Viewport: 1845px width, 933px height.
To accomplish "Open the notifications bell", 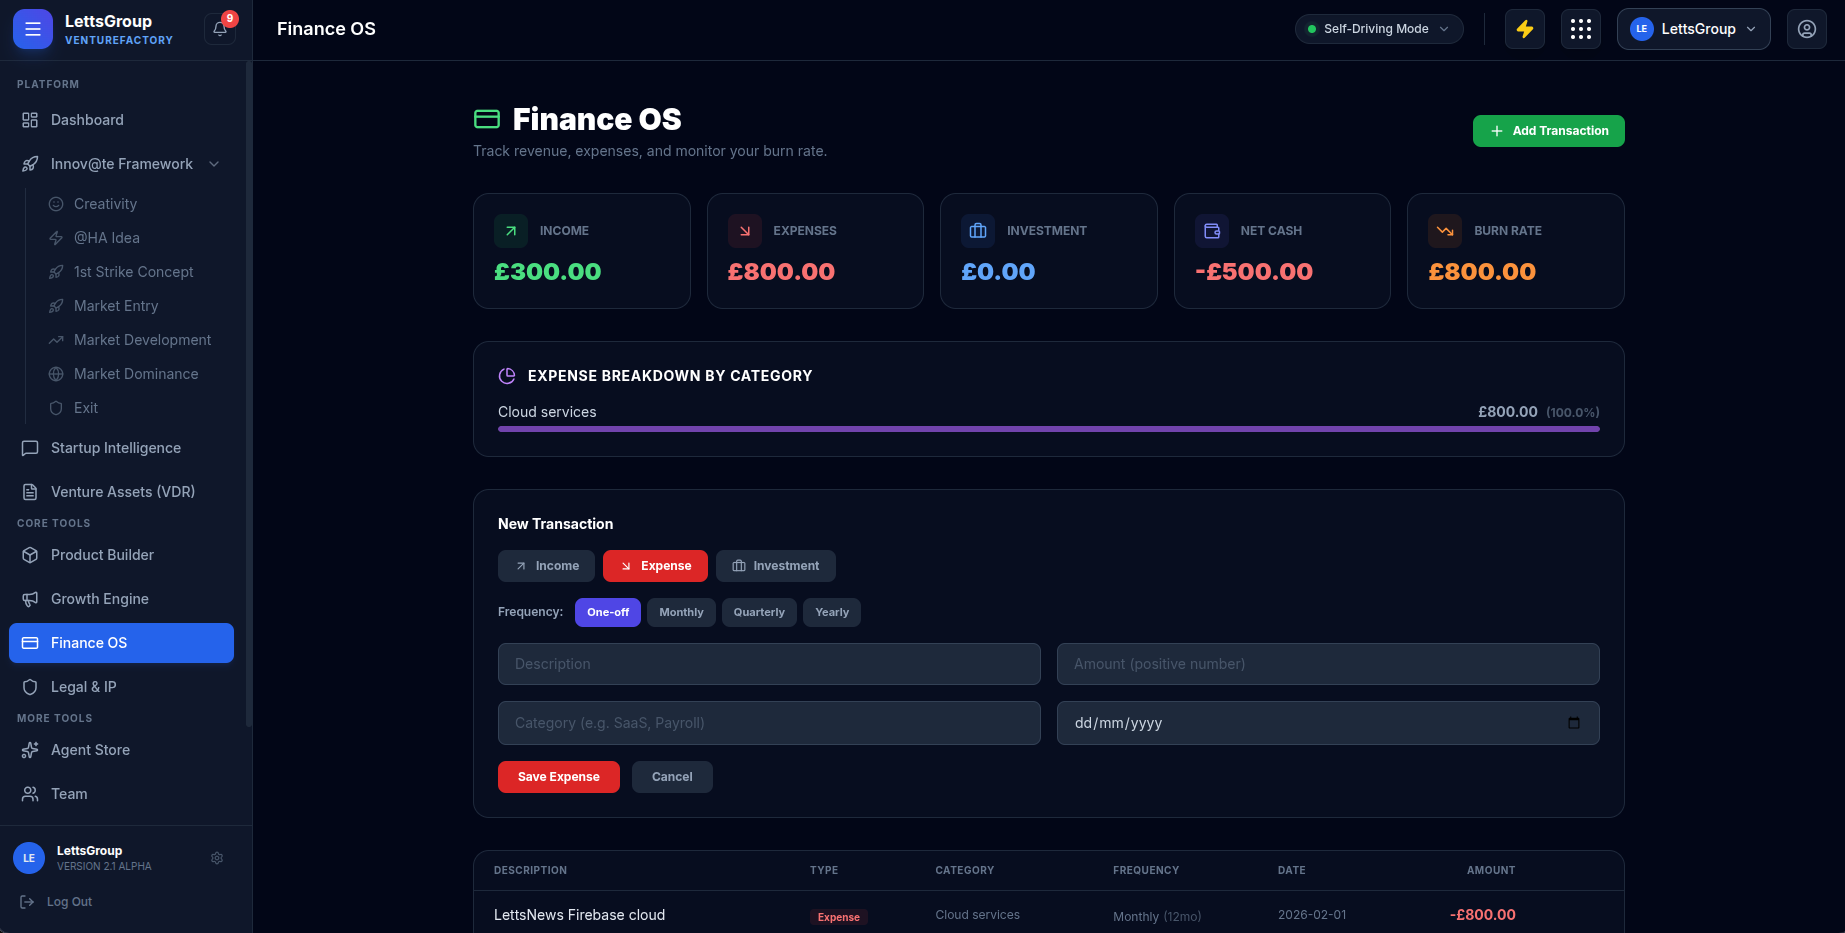I will 220,29.
